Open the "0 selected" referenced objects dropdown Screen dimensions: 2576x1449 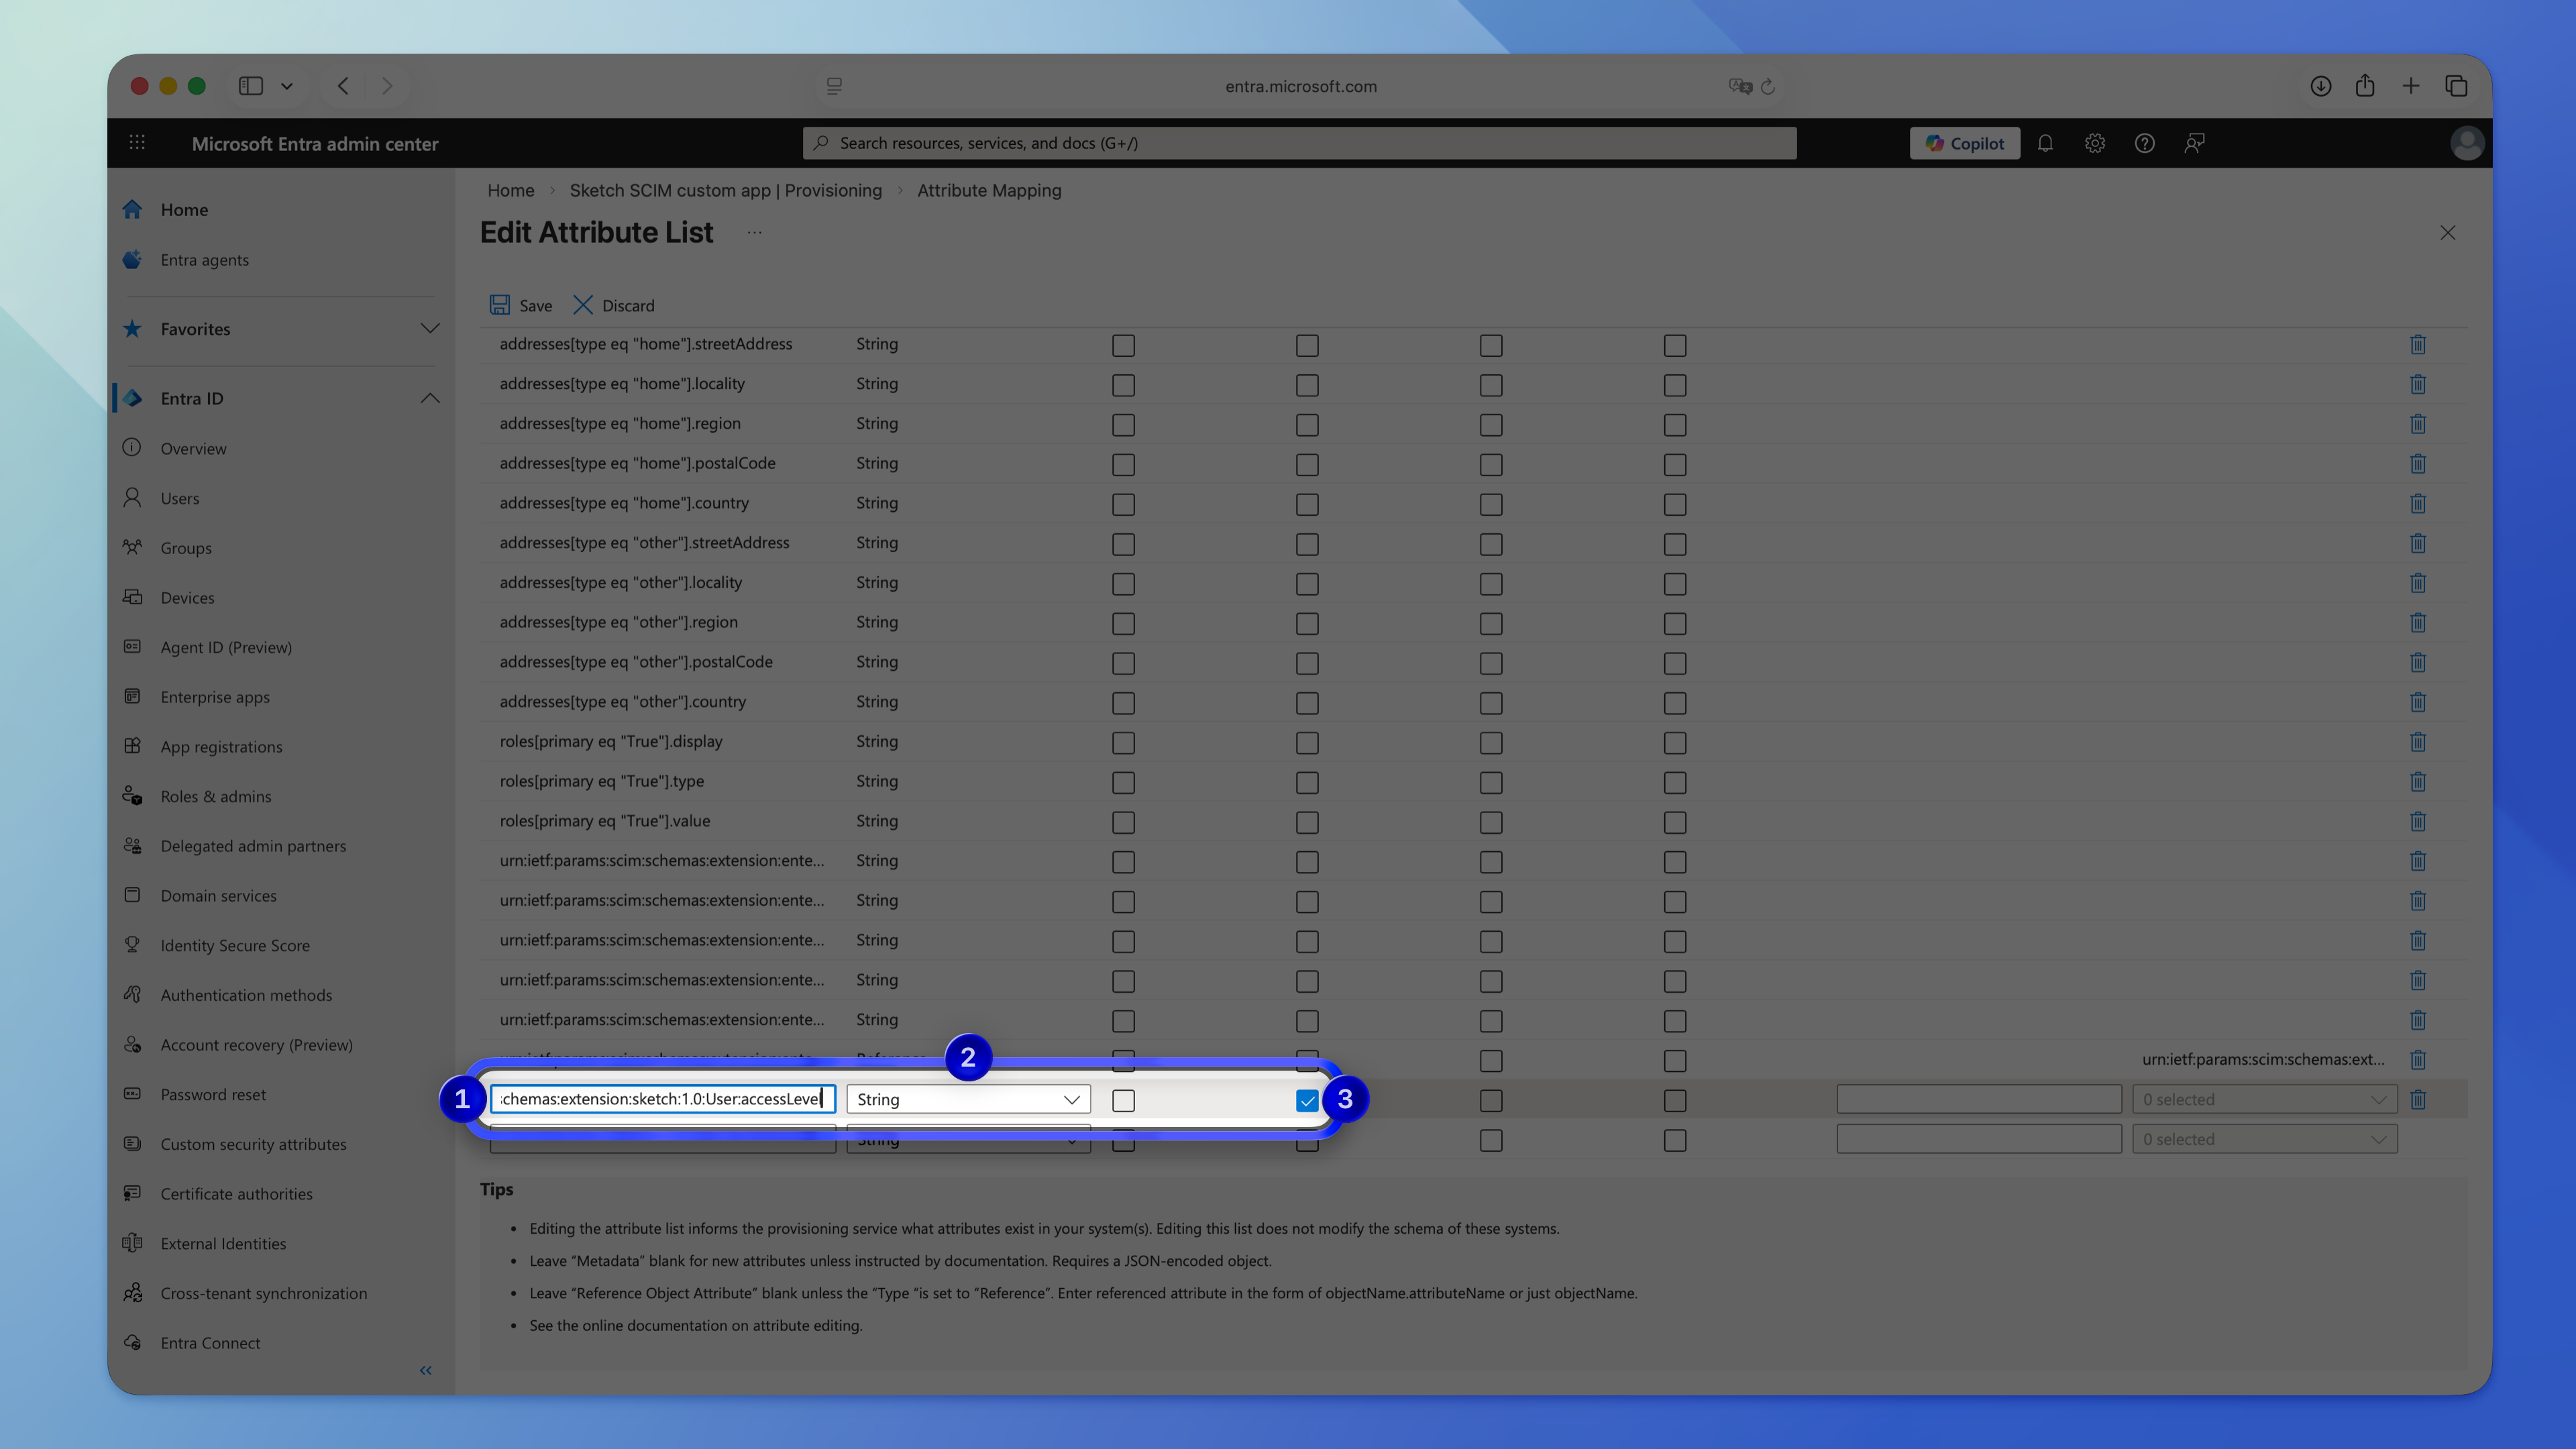pyautogui.click(x=2263, y=1098)
